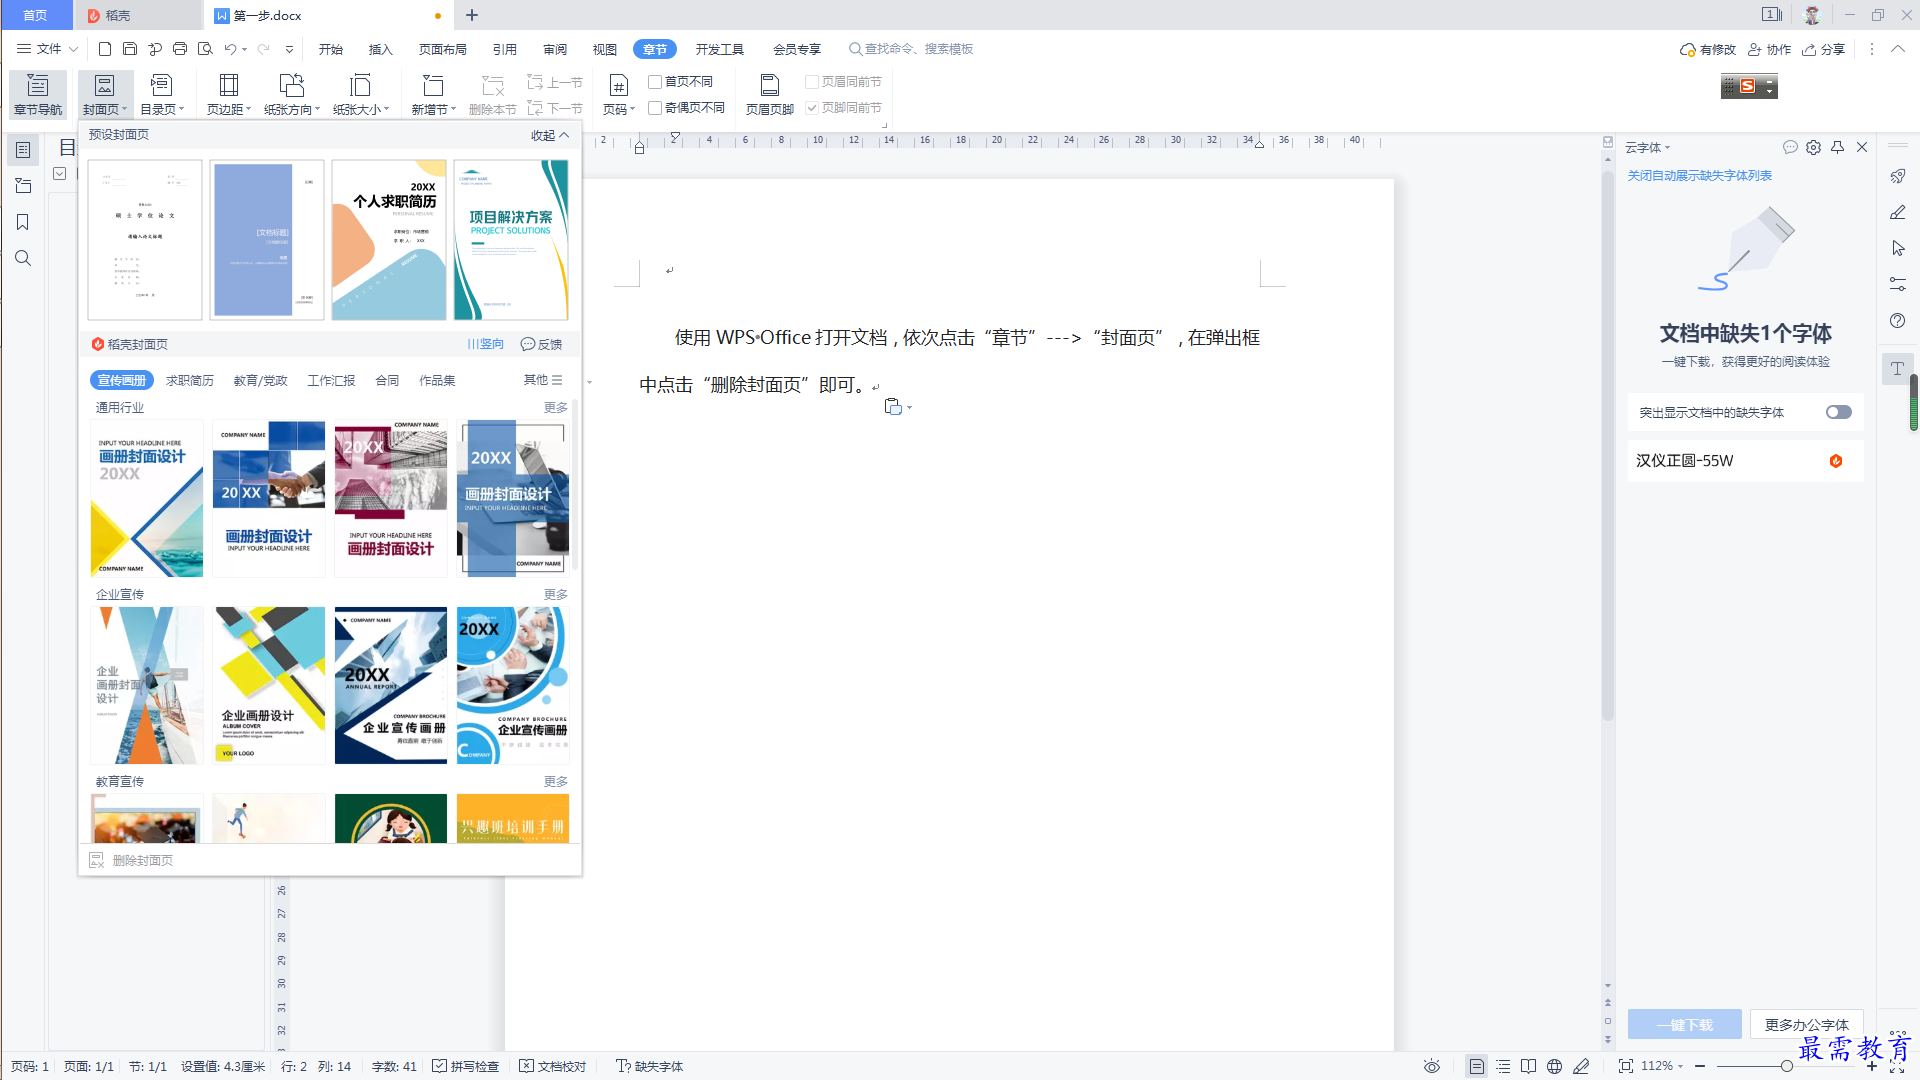Open the 页码 page number dropdown
Image resolution: width=1920 pixels, height=1080 pixels.
pyautogui.click(x=619, y=109)
